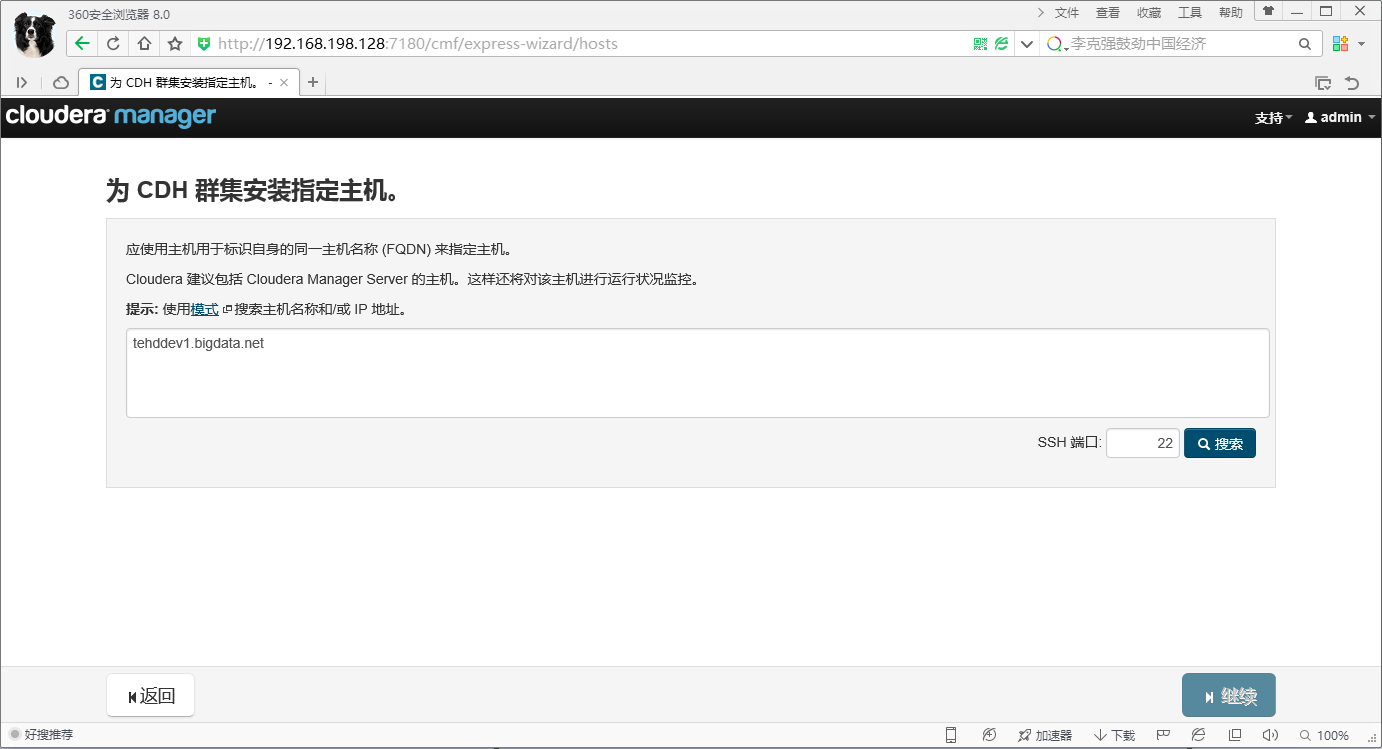The width and height of the screenshot is (1382, 749).
Task: Open the admin user dropdown
Action: point(1340,118)
